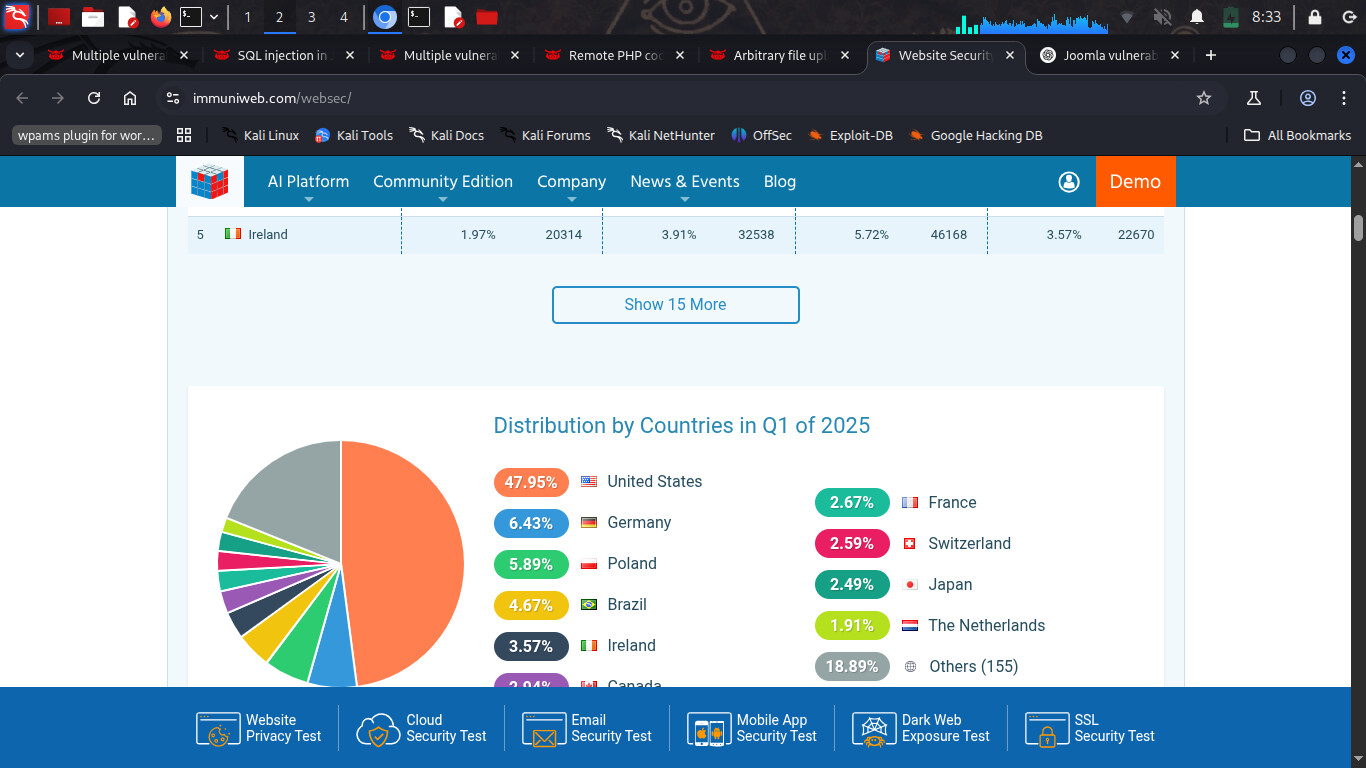Click the 4.67% Brazil color badge
This screenshot has height=768, width=1366.
click(531, 605)
